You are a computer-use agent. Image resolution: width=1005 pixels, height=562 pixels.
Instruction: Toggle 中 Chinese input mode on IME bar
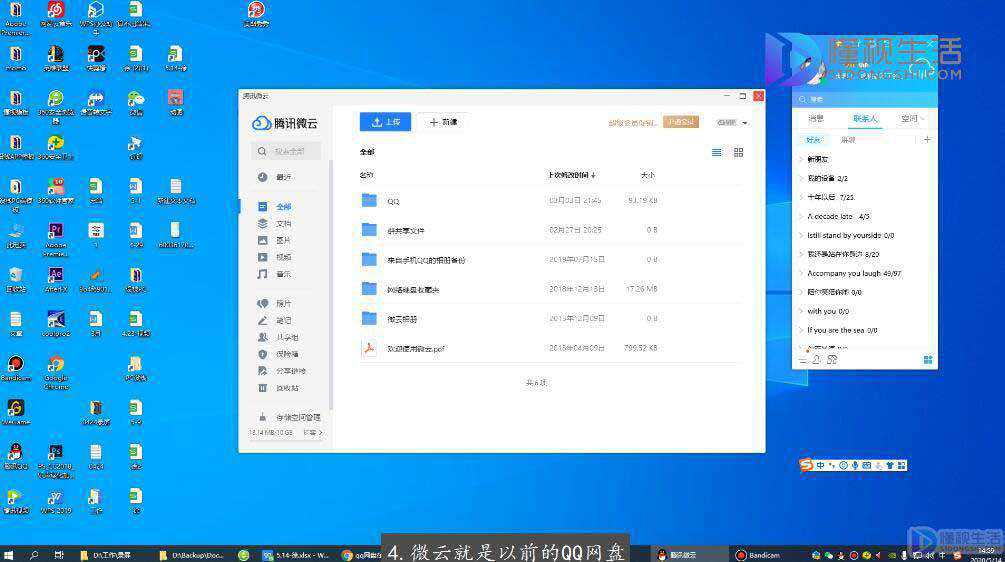[820, 465]
